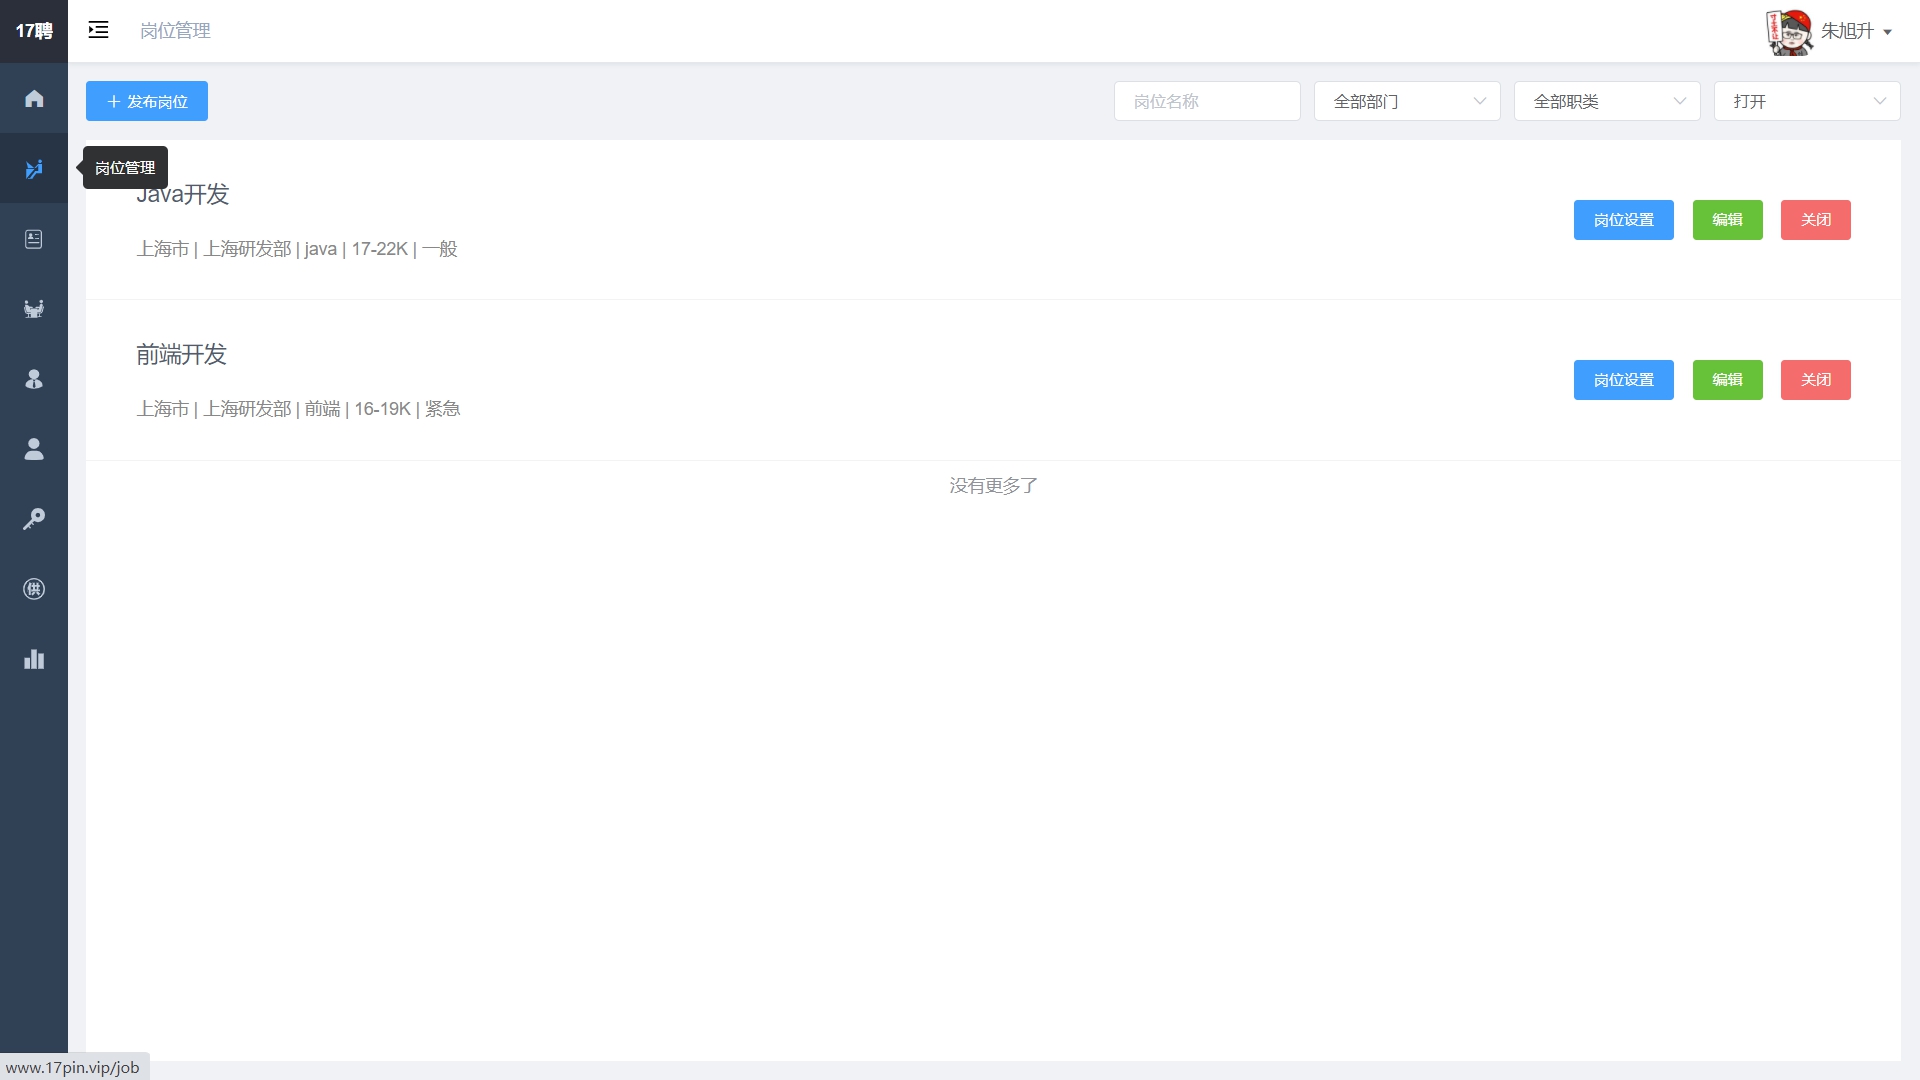Click the plain user silhouette sidebar icon

click(x=34, y=449)
